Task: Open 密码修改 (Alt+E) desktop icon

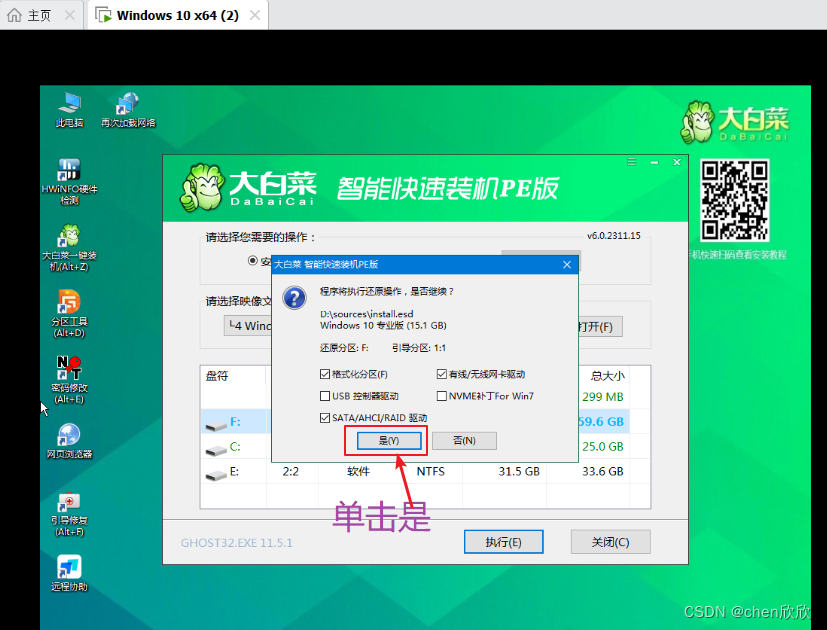Action: point(69,380)
